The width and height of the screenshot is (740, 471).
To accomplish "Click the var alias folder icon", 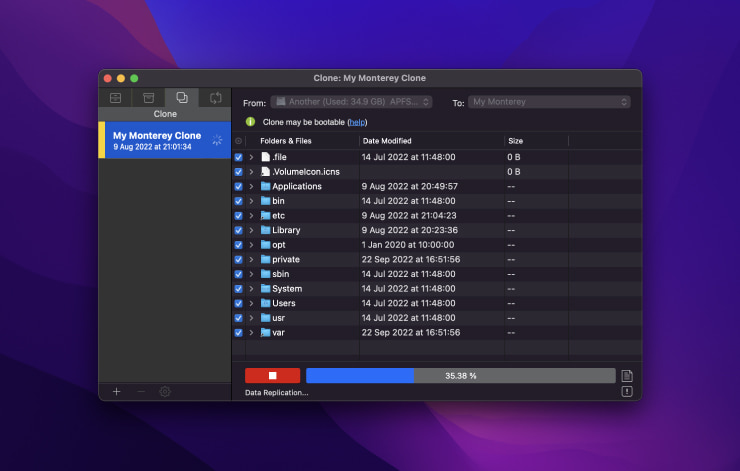I will click(x=265, y=332).
